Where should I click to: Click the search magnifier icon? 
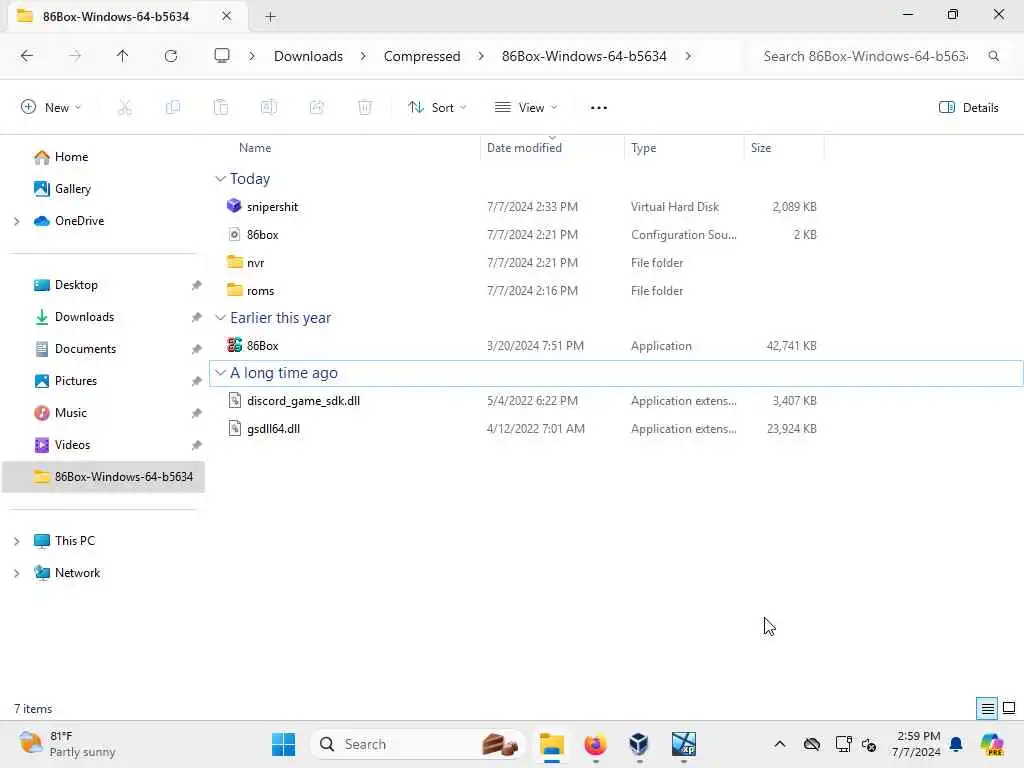tap(993, 56)
